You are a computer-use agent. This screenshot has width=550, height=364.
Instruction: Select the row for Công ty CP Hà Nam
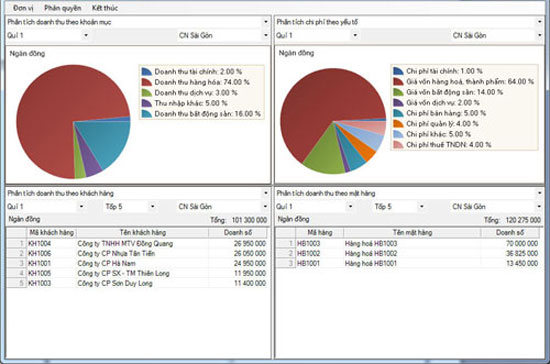pos(137,263)
